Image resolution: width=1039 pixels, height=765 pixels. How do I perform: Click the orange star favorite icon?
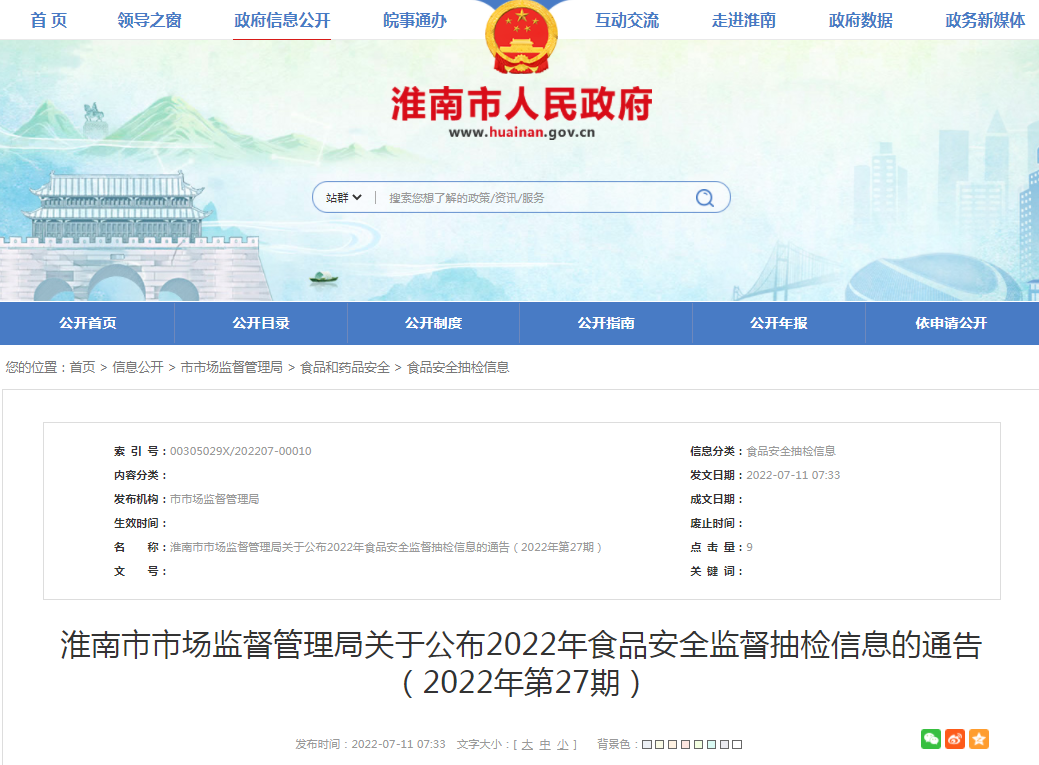pos(978,739)
